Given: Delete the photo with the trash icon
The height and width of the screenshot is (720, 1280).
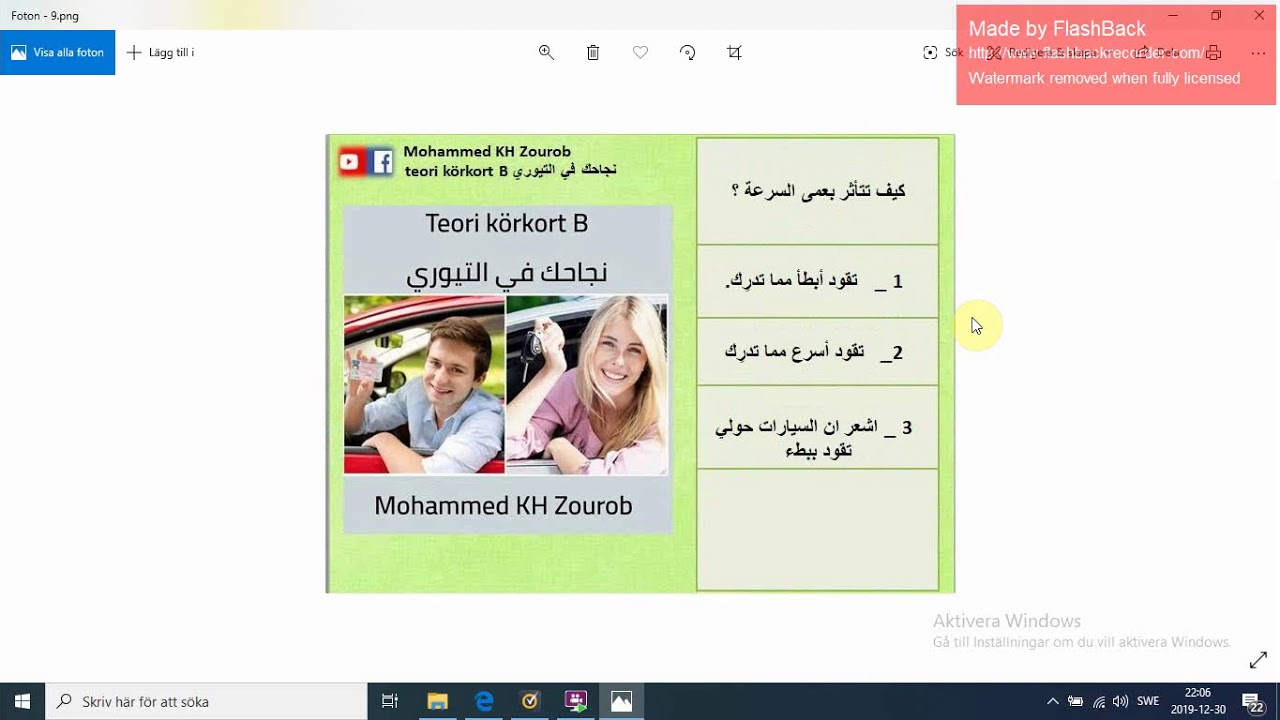Looking at the screenshot, I should pyautogui.click(x=593, y=53).
